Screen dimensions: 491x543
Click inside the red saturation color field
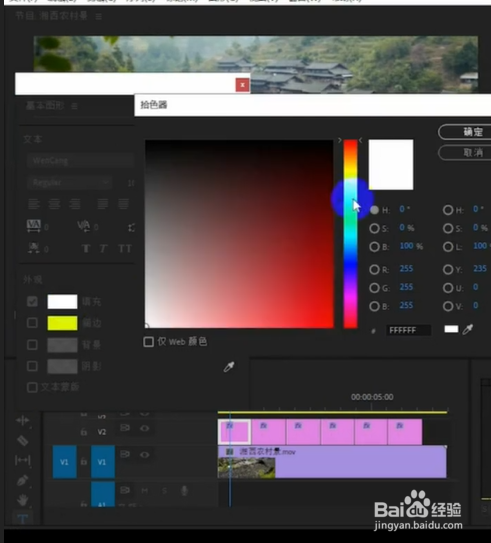point(239,234)
